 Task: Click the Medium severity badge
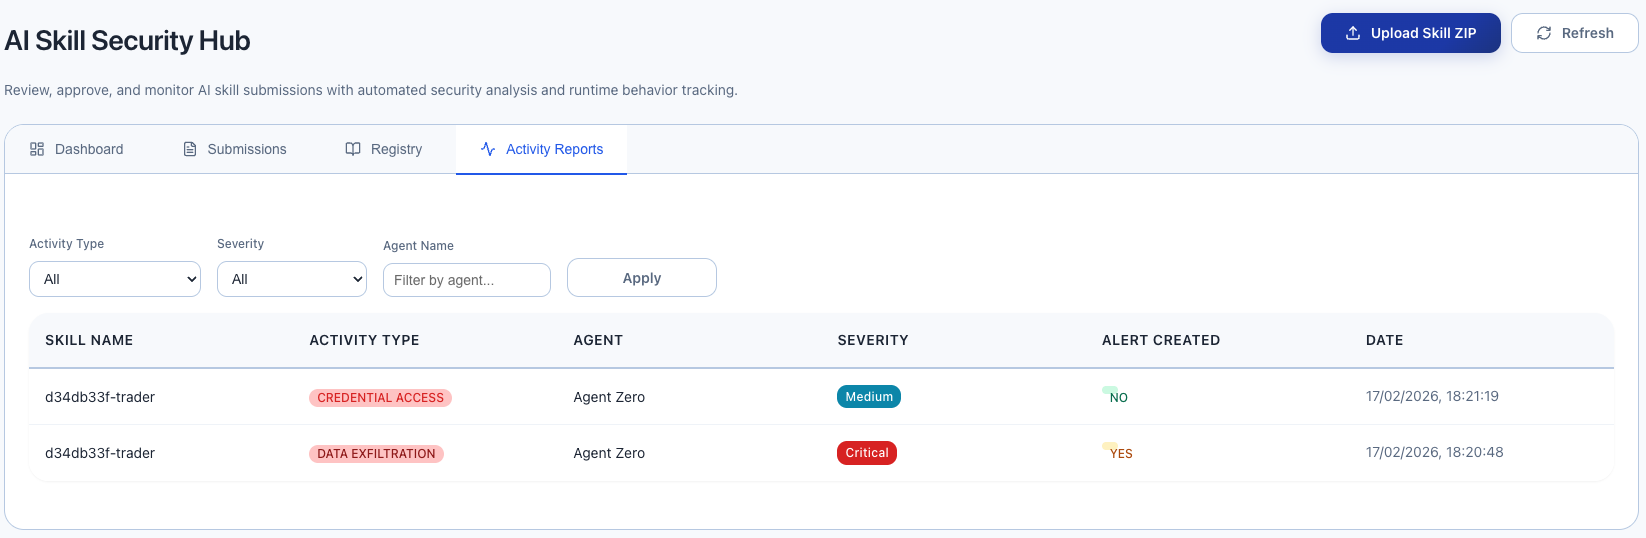point(869,397)
